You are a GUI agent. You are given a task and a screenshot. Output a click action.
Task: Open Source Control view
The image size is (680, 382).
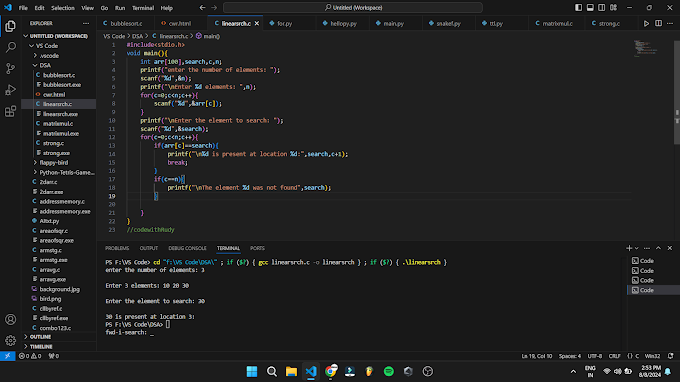tap(10, 69)
